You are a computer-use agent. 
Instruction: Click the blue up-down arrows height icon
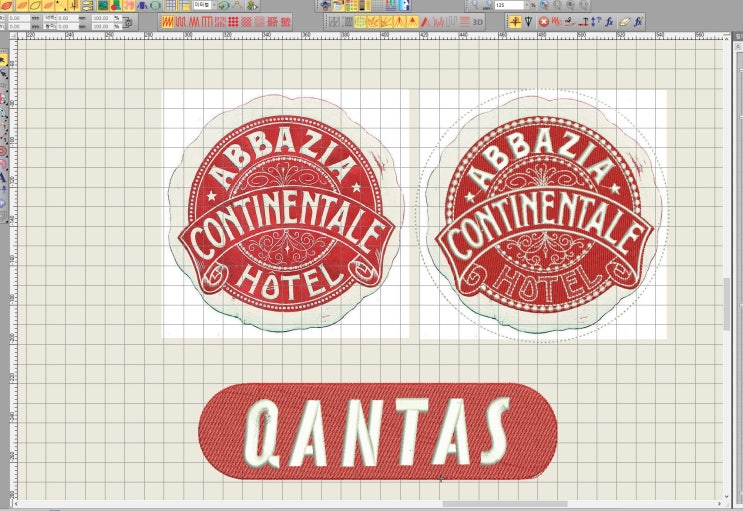tap(596, 22)
